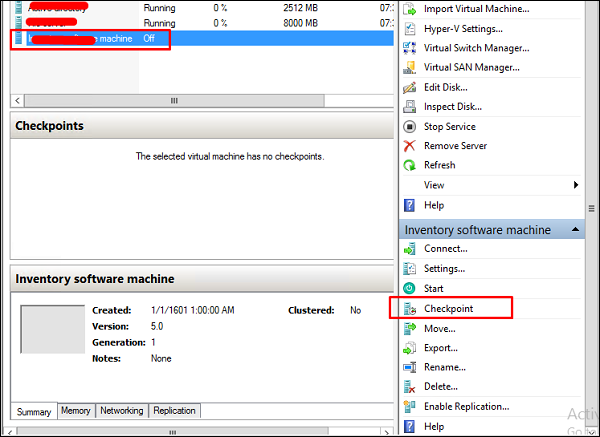Click the red Remove Server icon
This screenshot has width=600, height=437.
pyautogui.click(x=409, y=146)
